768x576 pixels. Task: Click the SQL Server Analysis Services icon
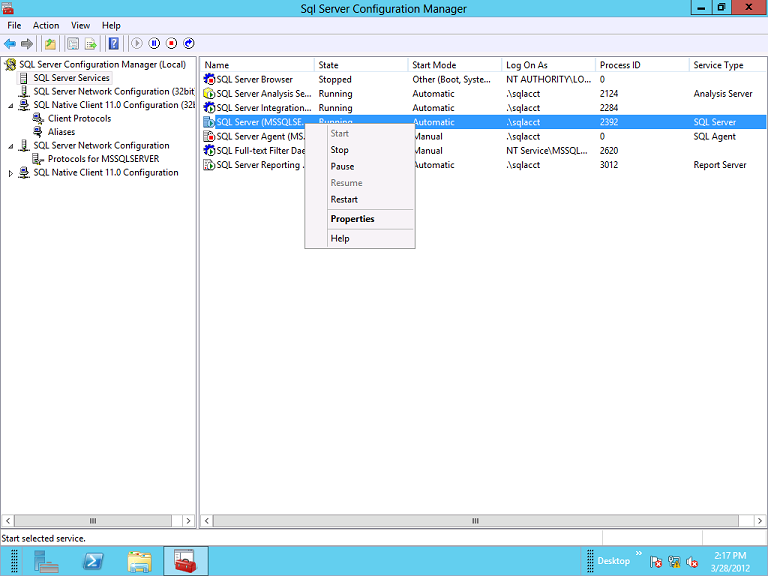(x=209, y=94)
